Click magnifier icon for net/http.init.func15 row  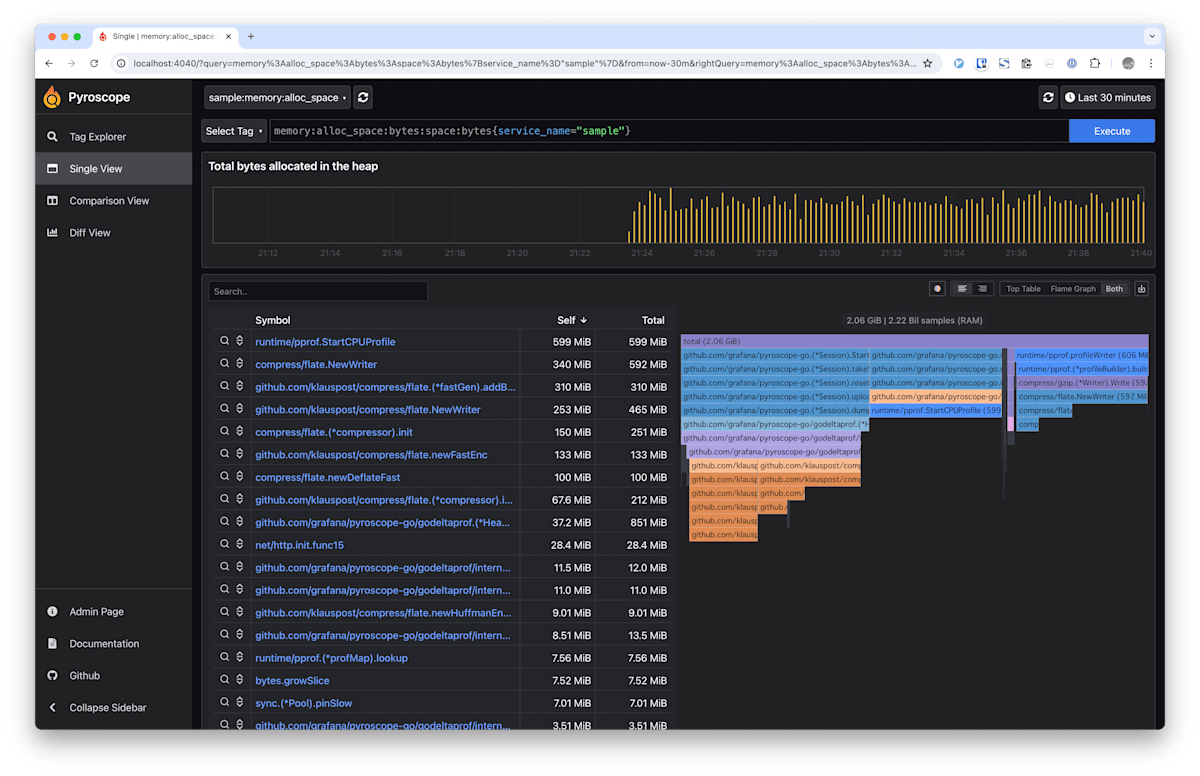click(225, 545)
